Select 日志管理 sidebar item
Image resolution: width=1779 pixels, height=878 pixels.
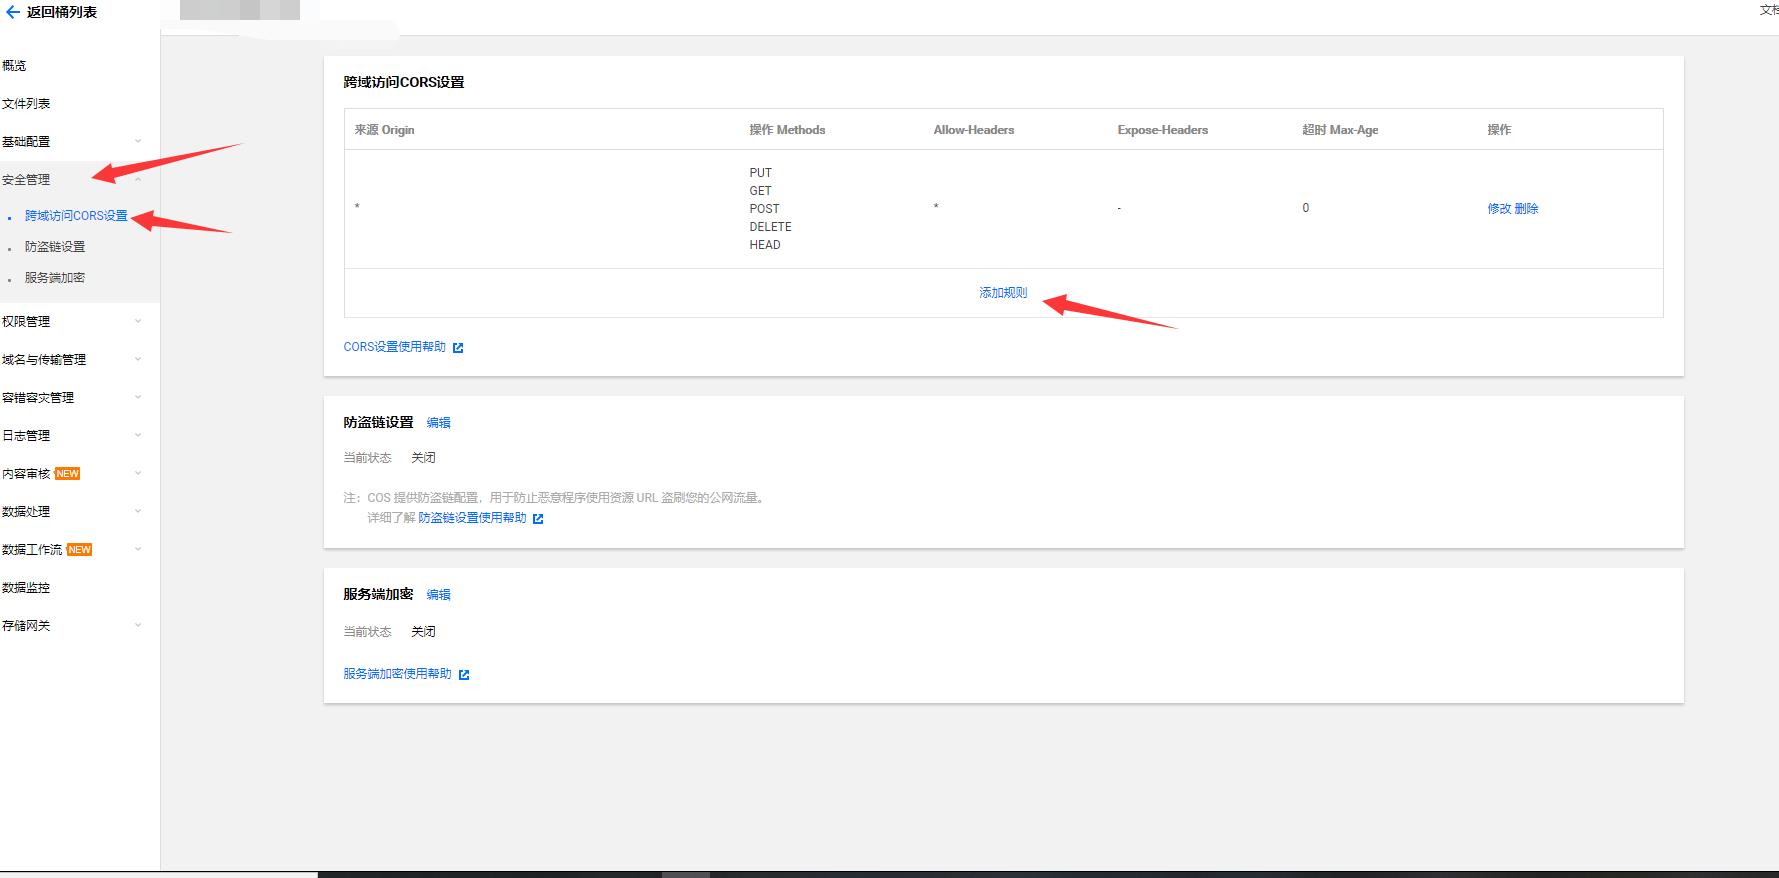click(26, 436)
